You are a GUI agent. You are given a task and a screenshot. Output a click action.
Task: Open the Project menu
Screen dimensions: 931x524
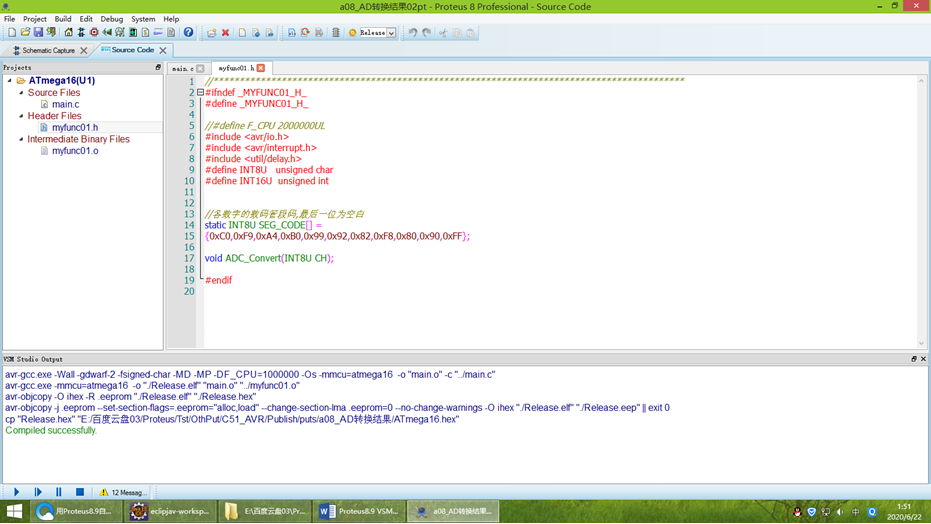[x=34, y=19]
